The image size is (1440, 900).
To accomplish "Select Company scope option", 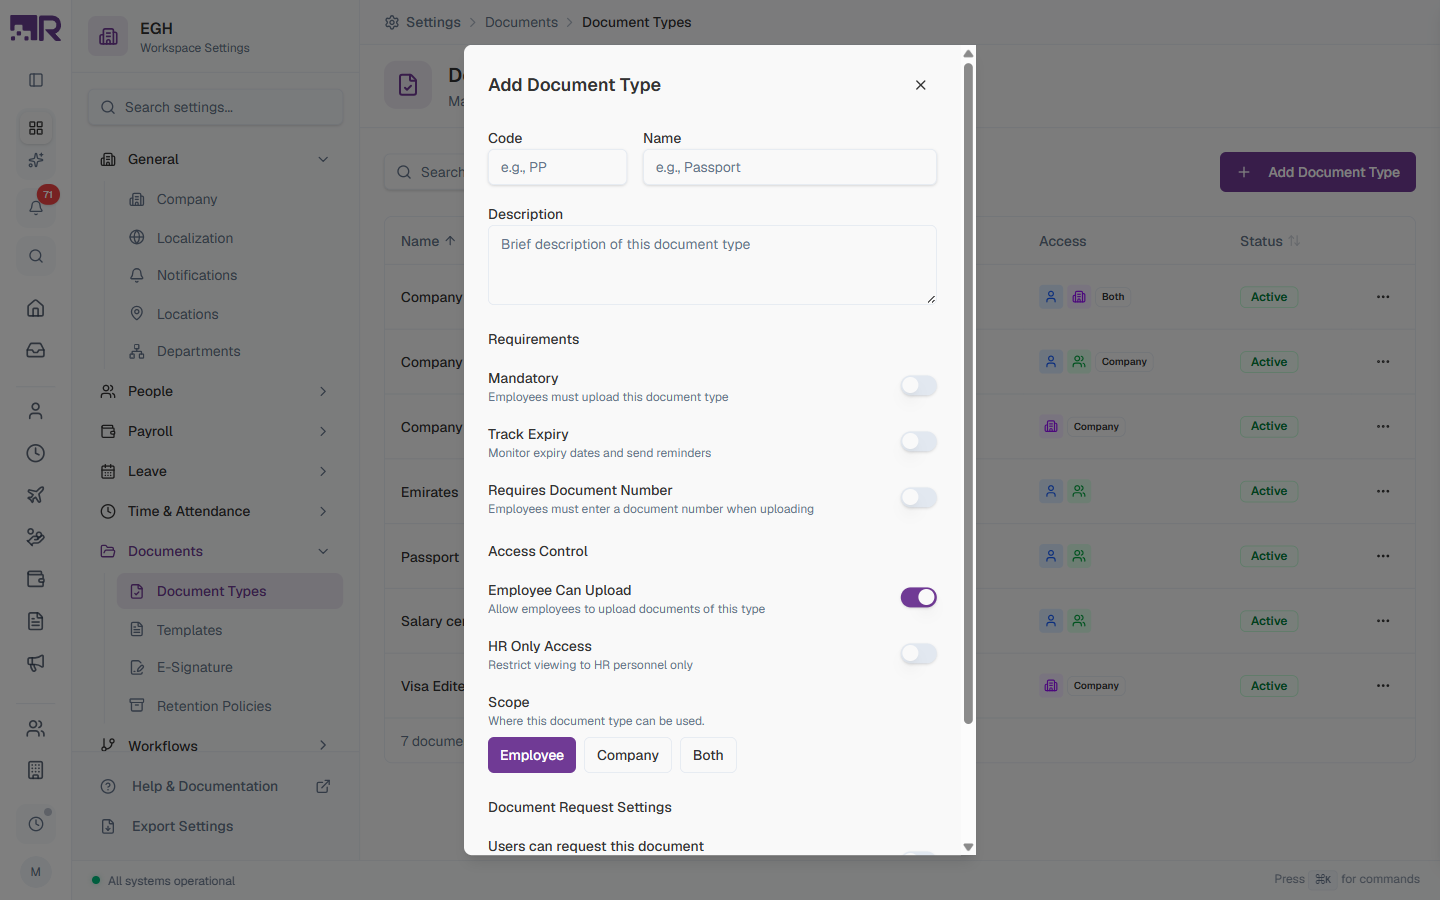I will [x=628, y=755].
